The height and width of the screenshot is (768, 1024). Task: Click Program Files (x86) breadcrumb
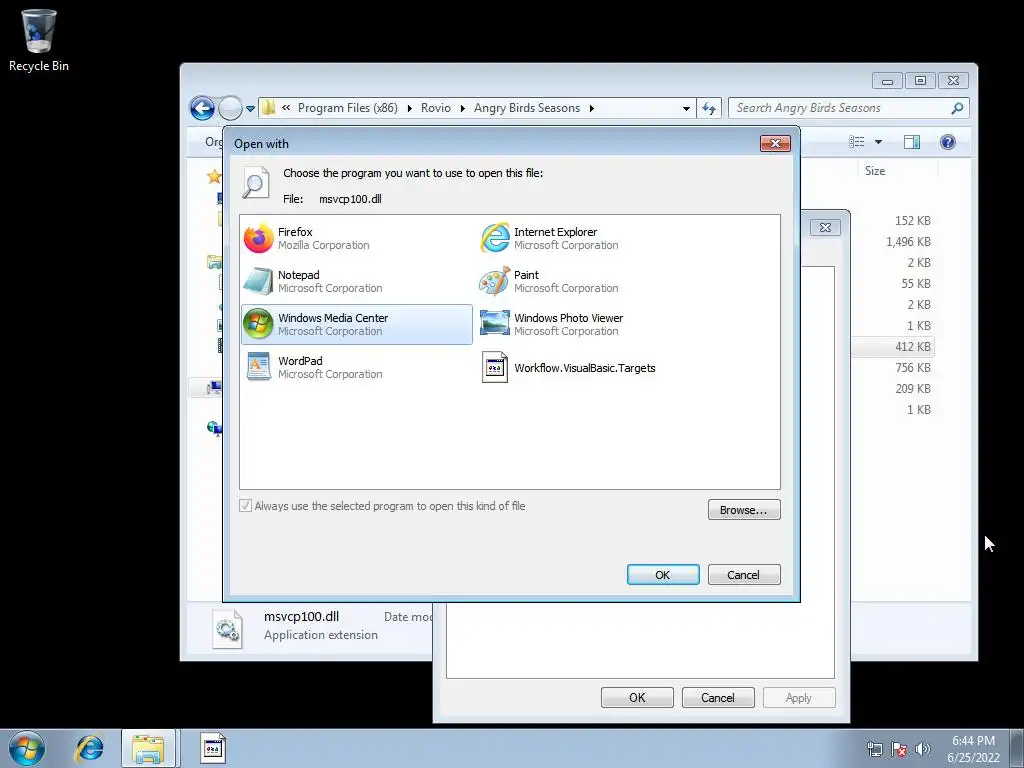pyautogui.click(x=347, y=108)
